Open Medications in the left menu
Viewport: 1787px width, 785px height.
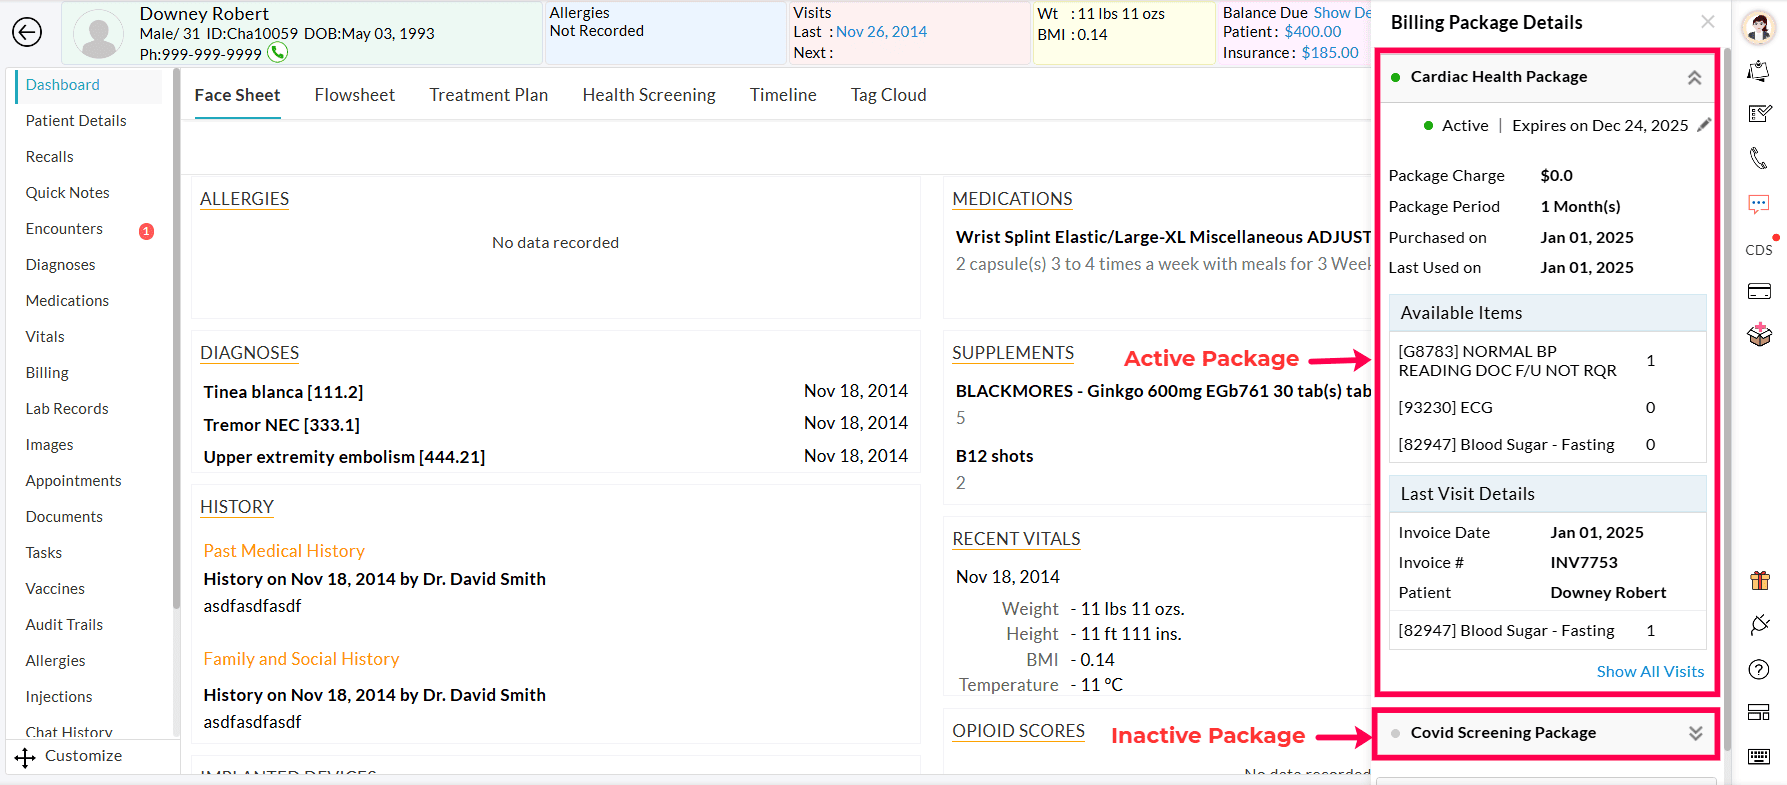click(x=67, y=301)
